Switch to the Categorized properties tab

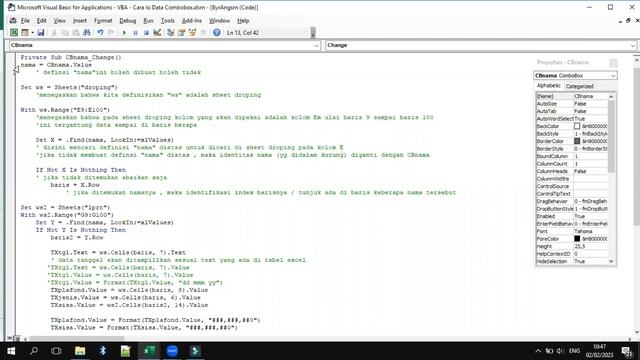pos(580,86)
